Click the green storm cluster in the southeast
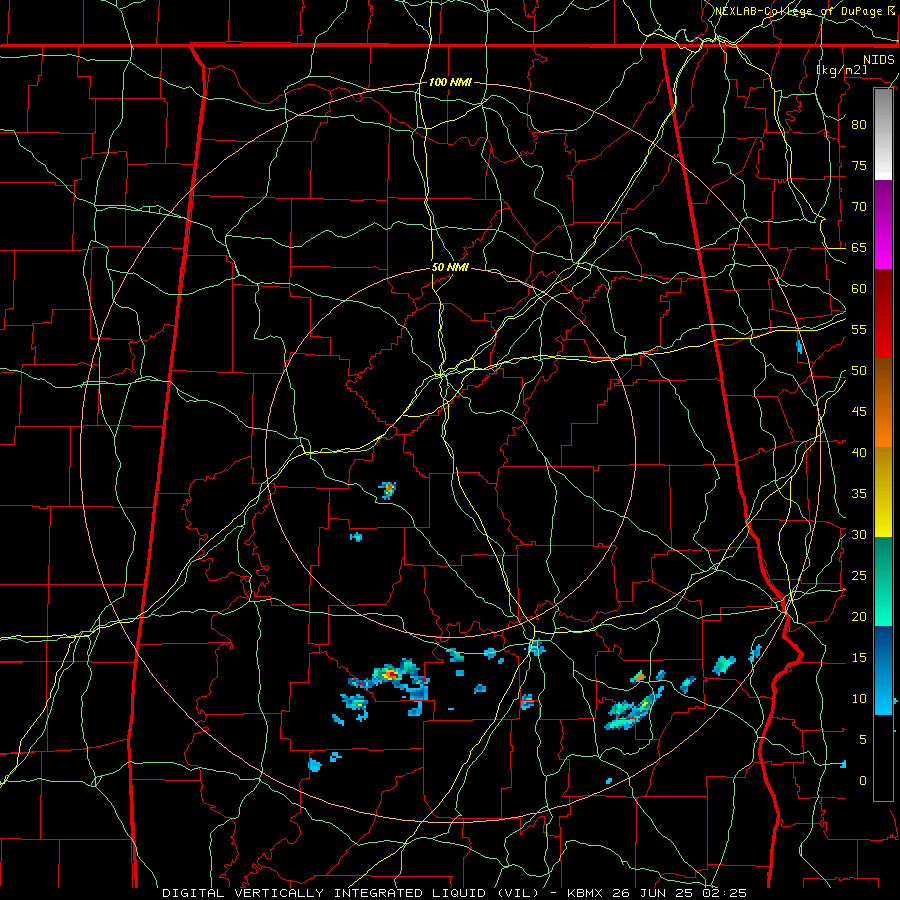This screenshot has width=900, height=900. pos(634,709)
